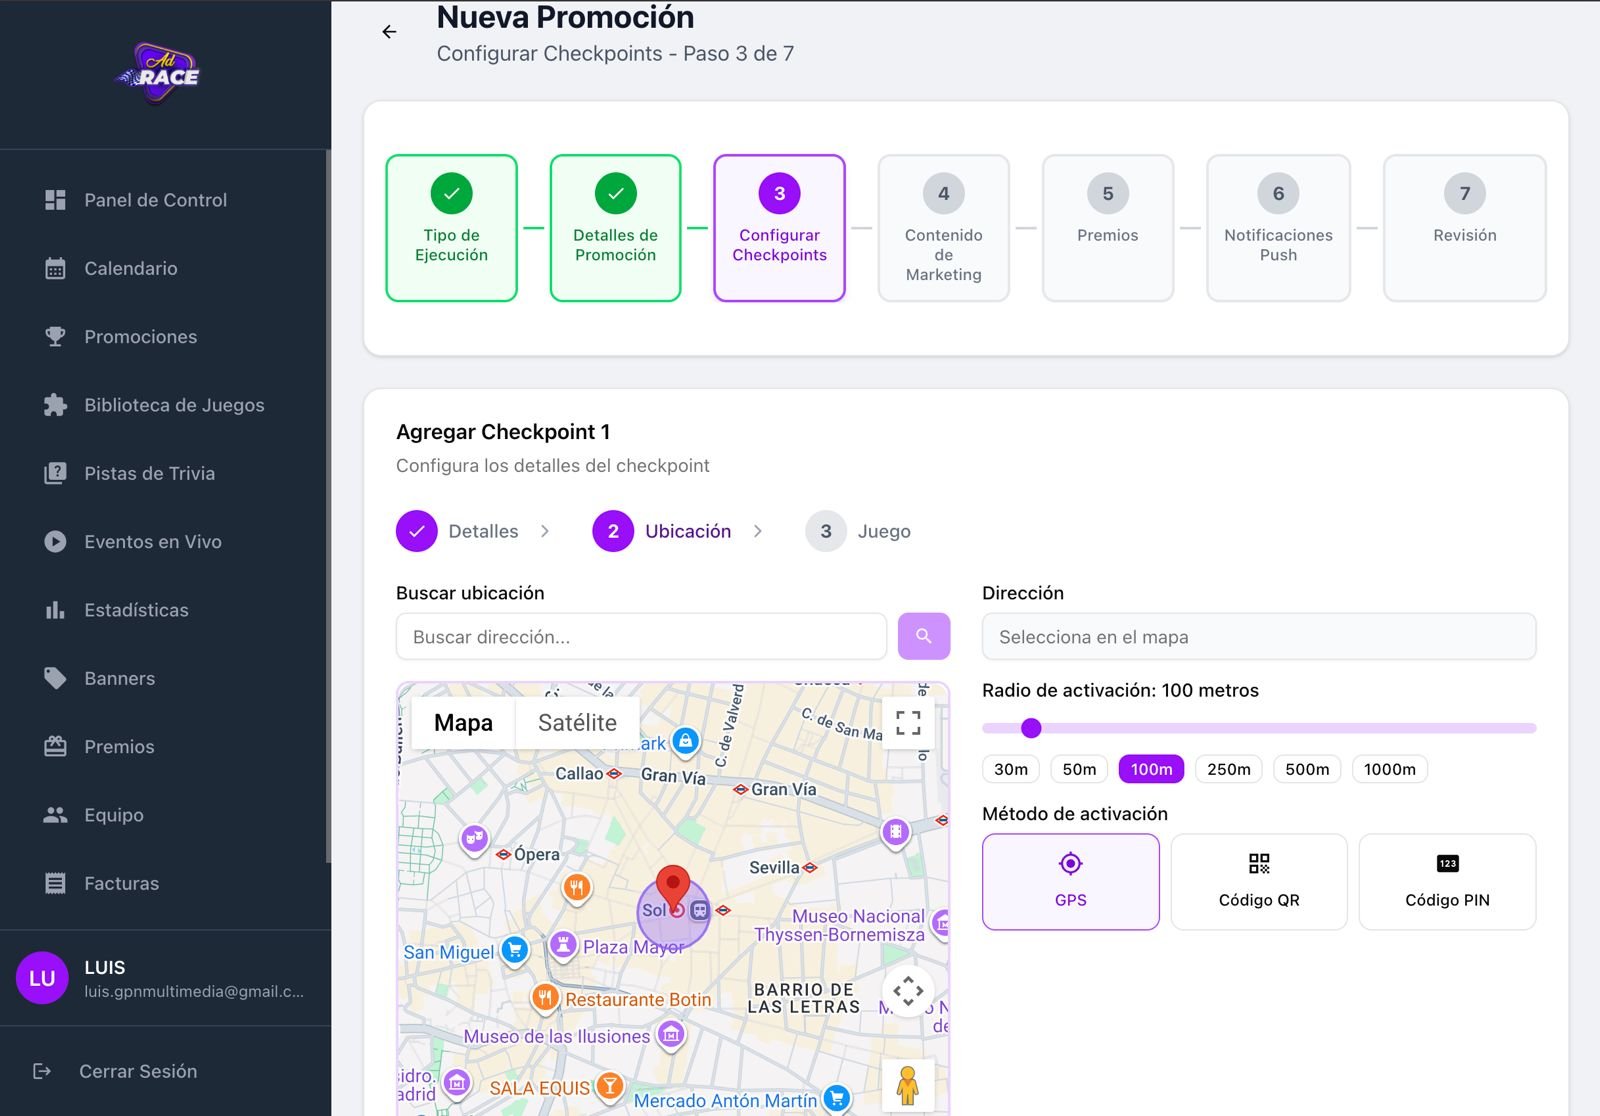Switch map to Satélite view

577,722
